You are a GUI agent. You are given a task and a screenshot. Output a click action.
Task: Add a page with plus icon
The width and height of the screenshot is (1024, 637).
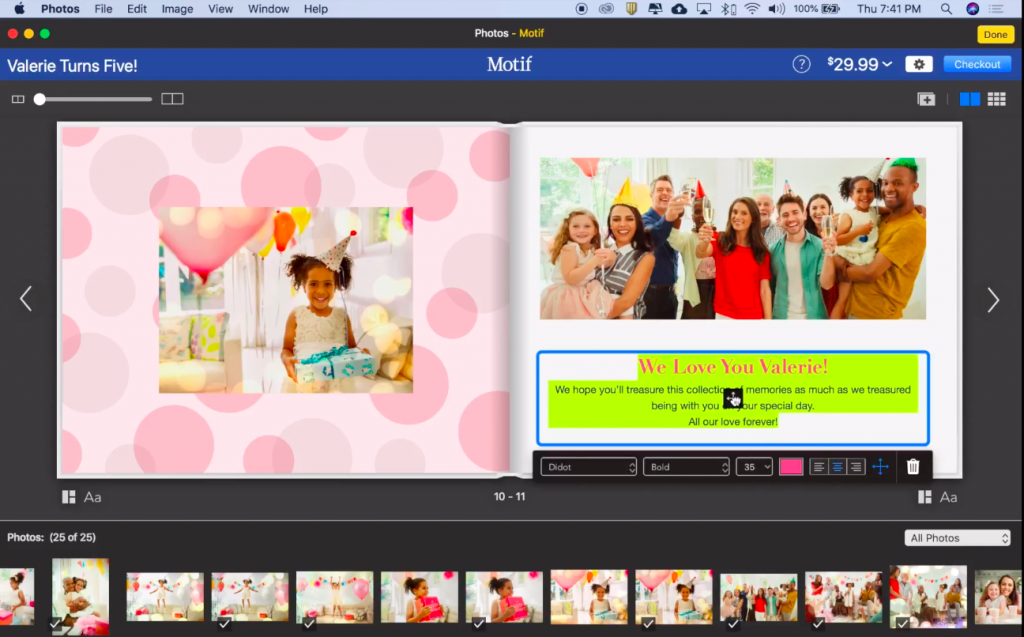(x=926, y=99)
